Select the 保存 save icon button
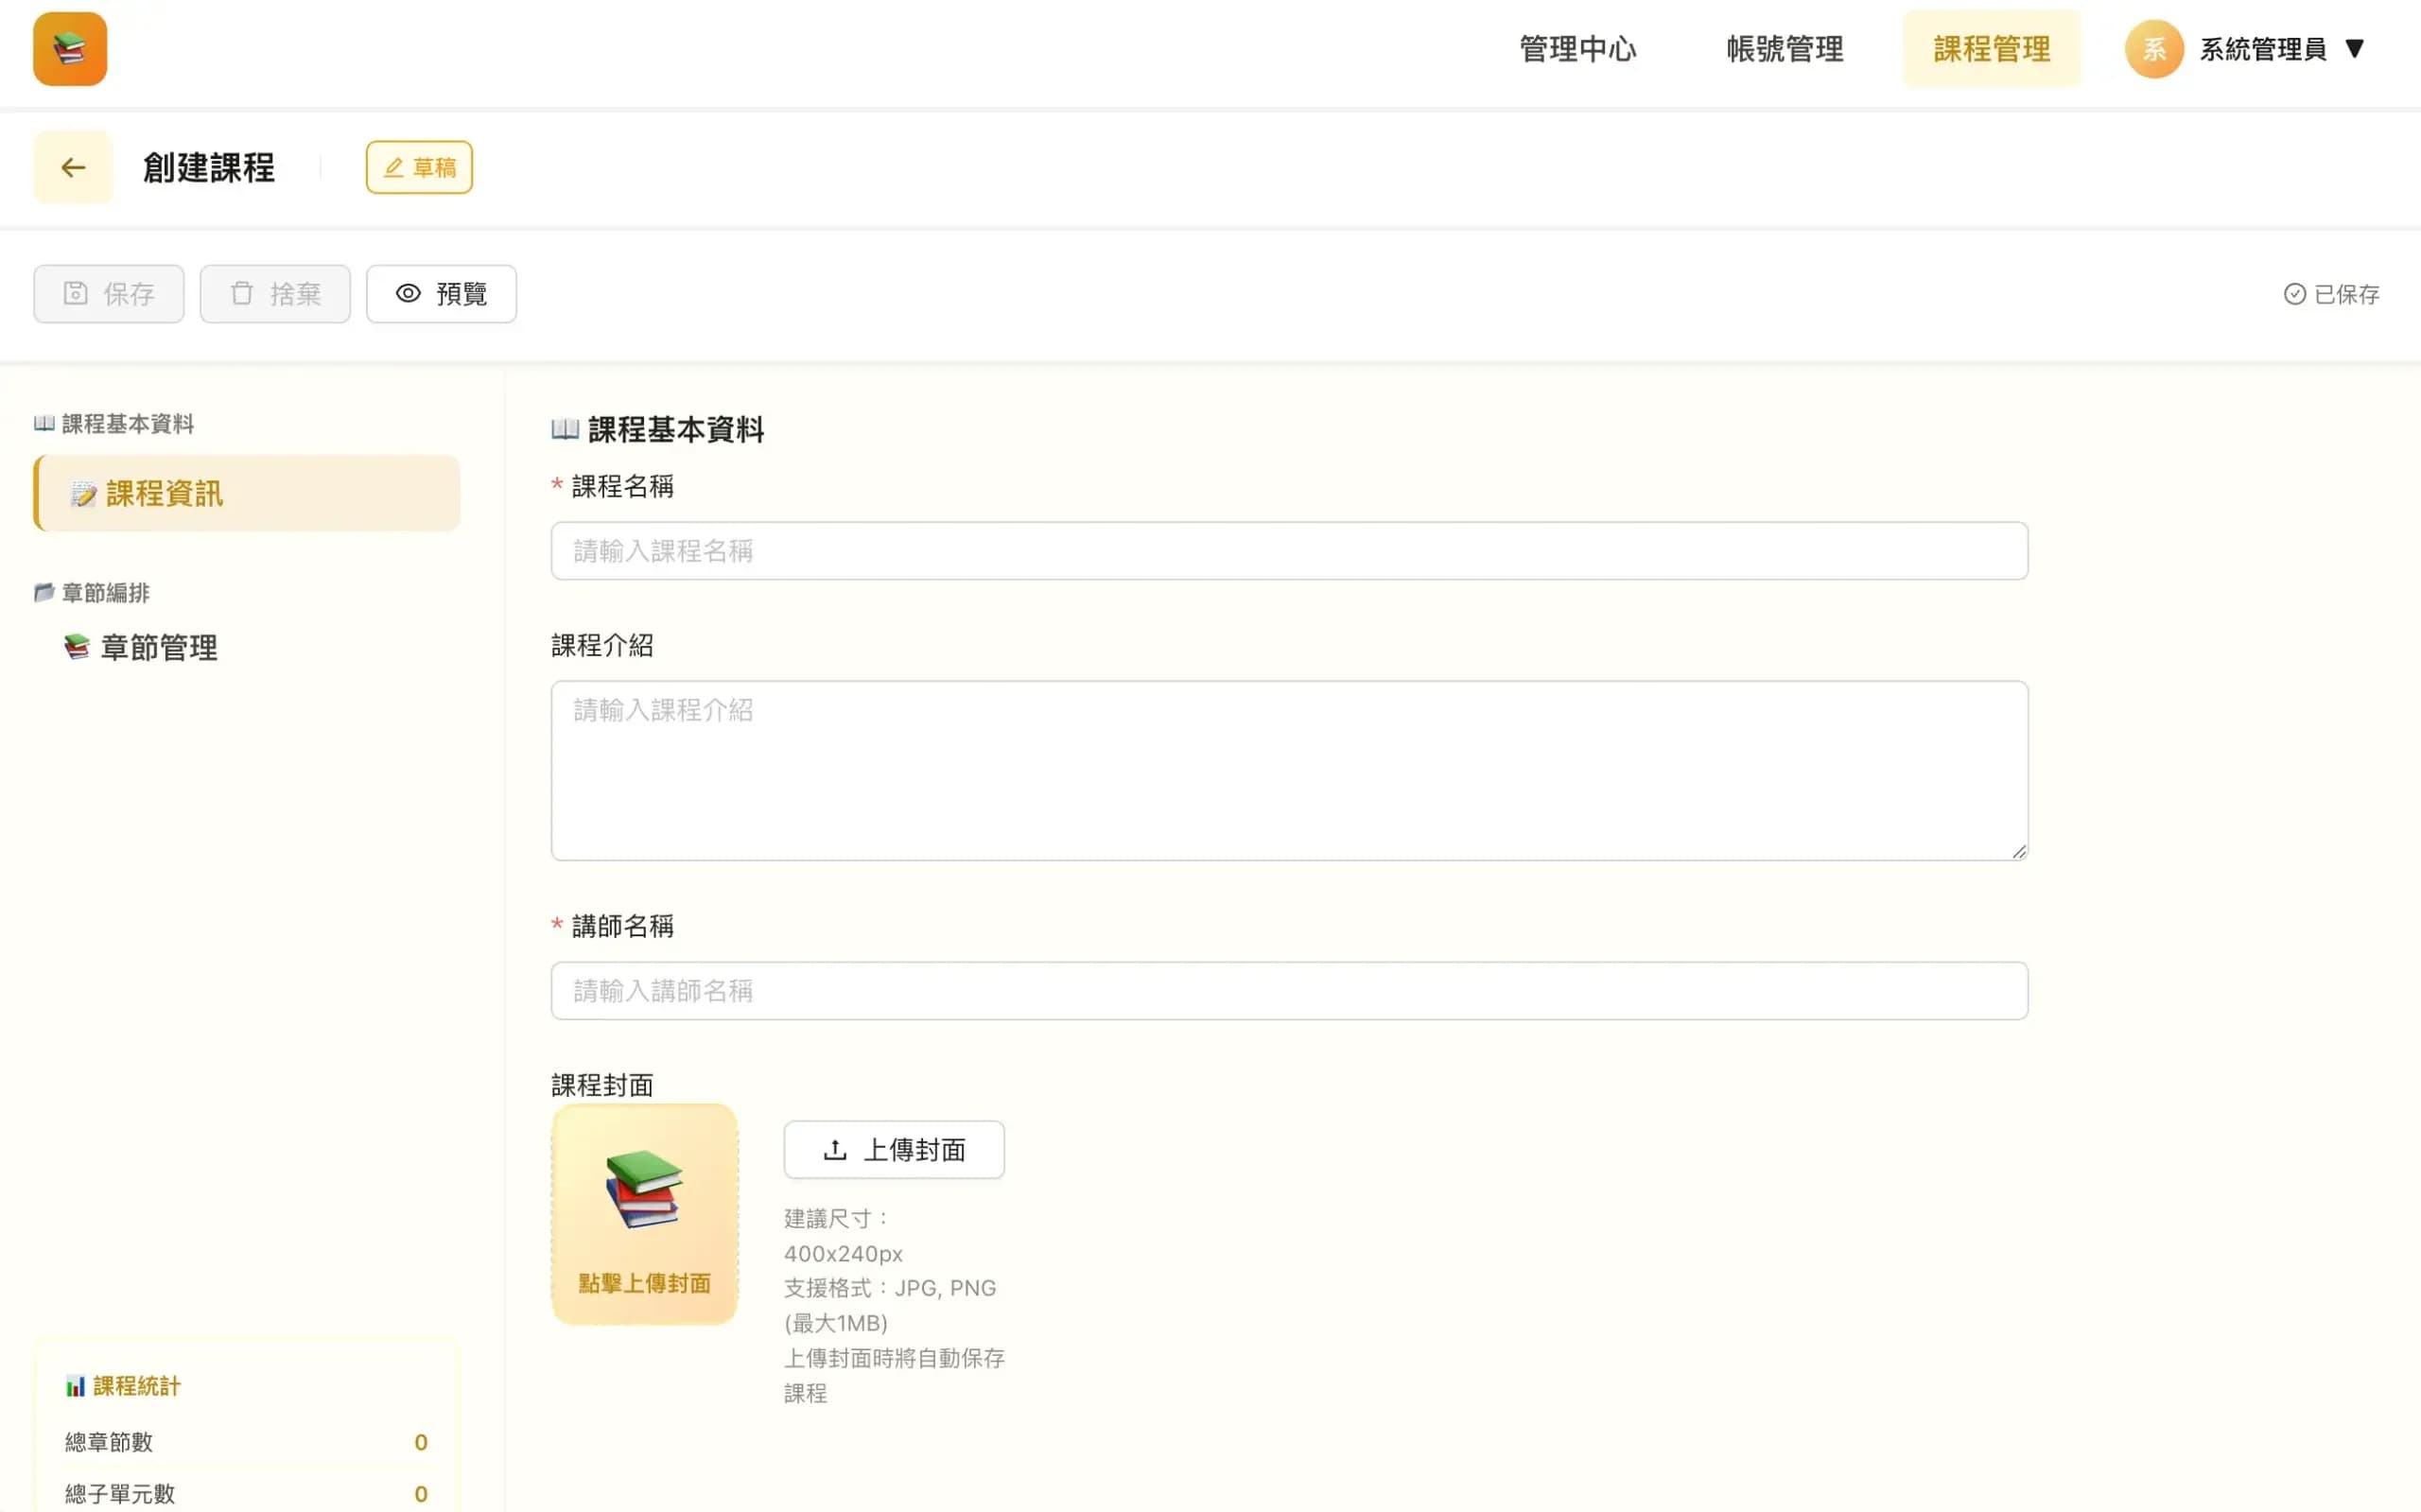 pos(78,293)
